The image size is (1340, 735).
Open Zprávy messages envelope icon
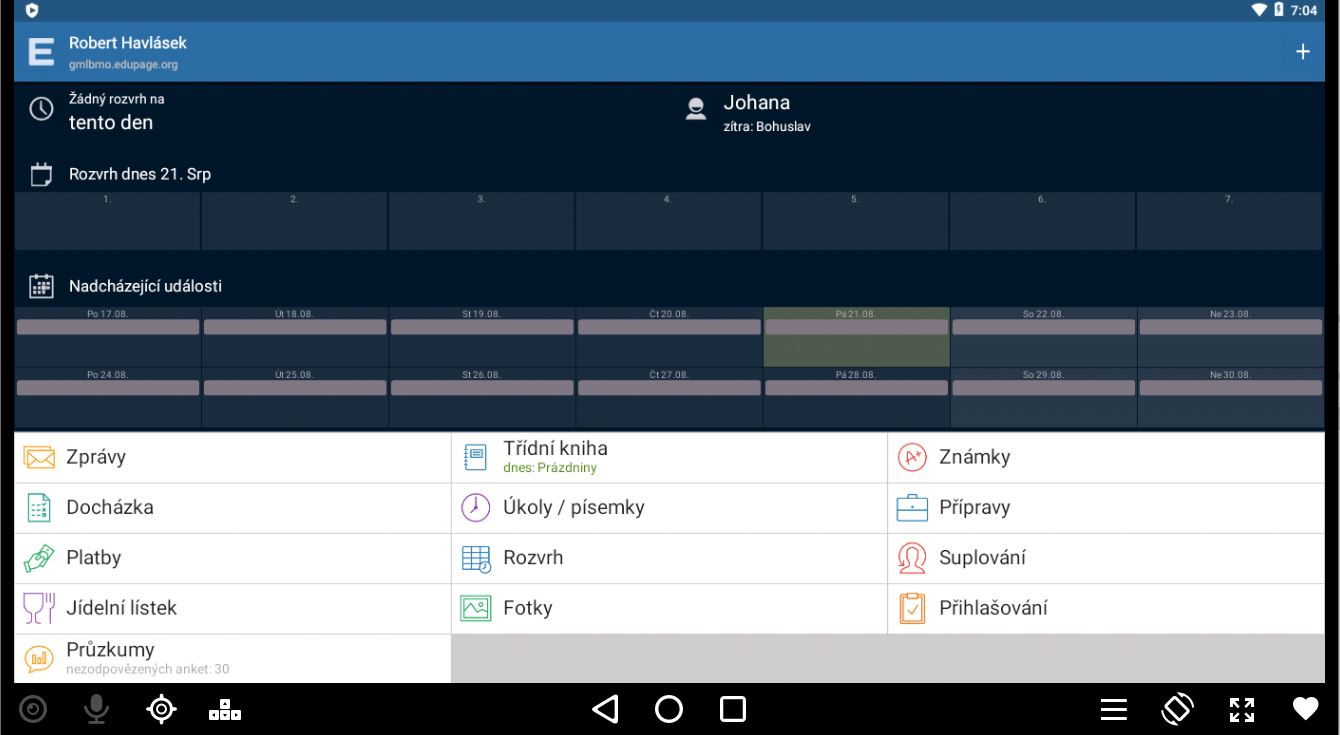39,458
